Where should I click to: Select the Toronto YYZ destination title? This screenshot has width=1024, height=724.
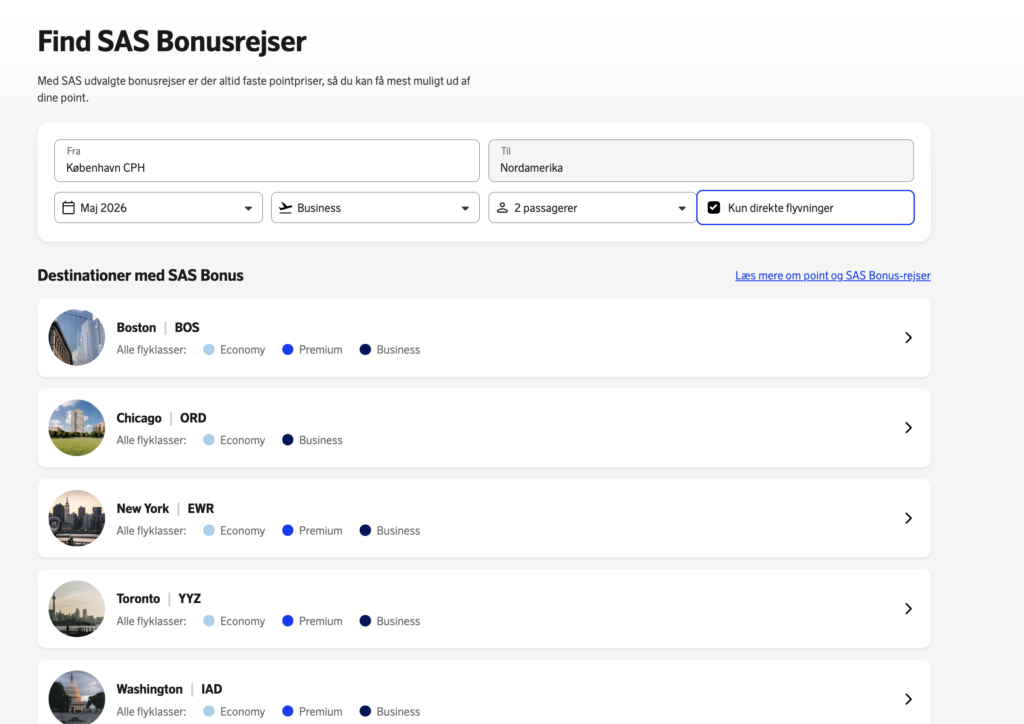[159, 599]
